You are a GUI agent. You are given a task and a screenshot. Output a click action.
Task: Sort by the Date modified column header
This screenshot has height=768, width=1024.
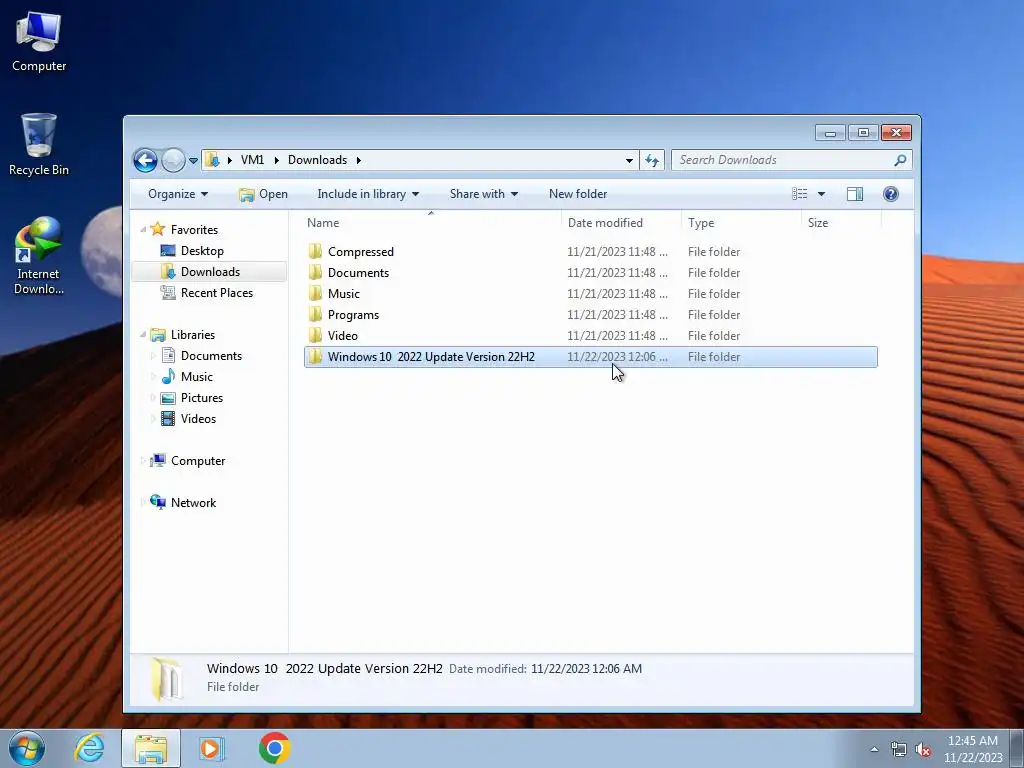pos(621,223)
